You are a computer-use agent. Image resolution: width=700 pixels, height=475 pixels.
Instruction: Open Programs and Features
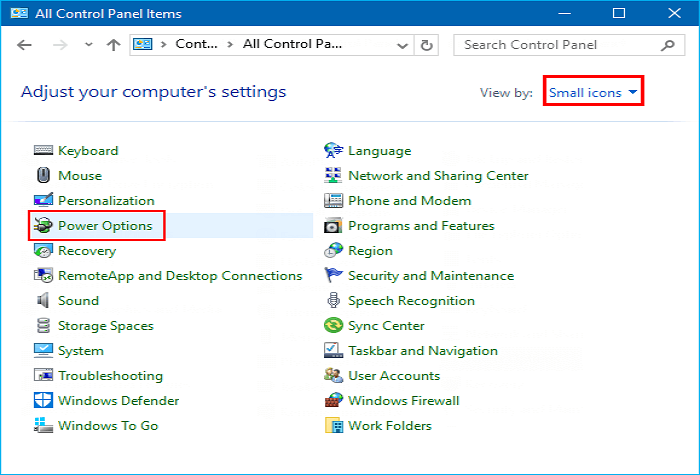coord(421,226)
